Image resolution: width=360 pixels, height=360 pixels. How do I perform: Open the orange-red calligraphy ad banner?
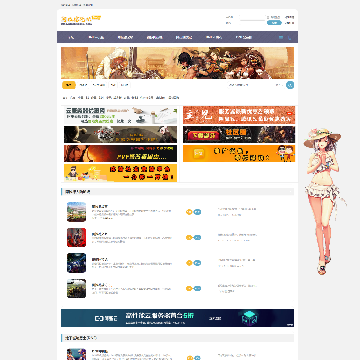click(239, 115)
